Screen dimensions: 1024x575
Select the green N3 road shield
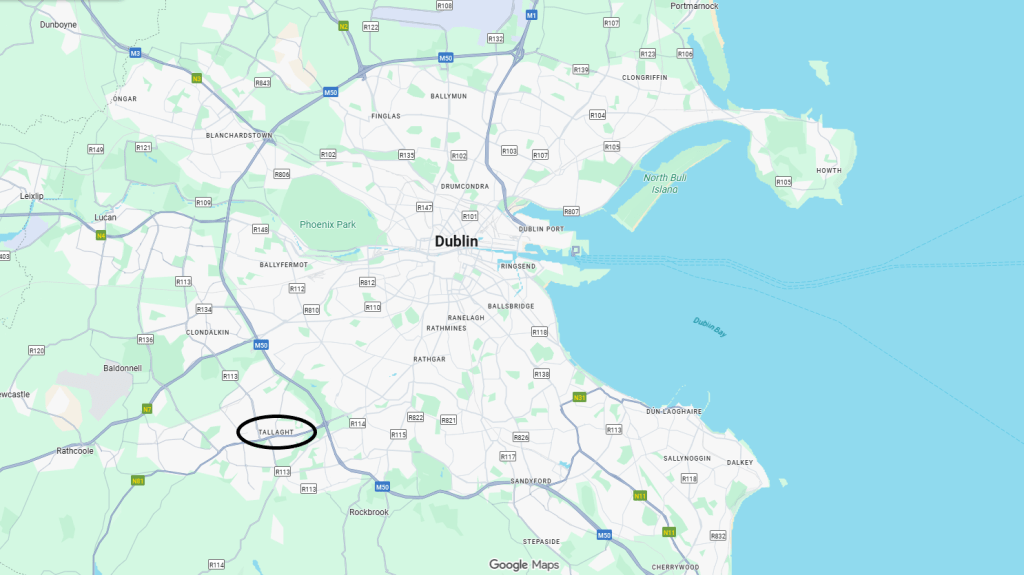tap(197, 78)
